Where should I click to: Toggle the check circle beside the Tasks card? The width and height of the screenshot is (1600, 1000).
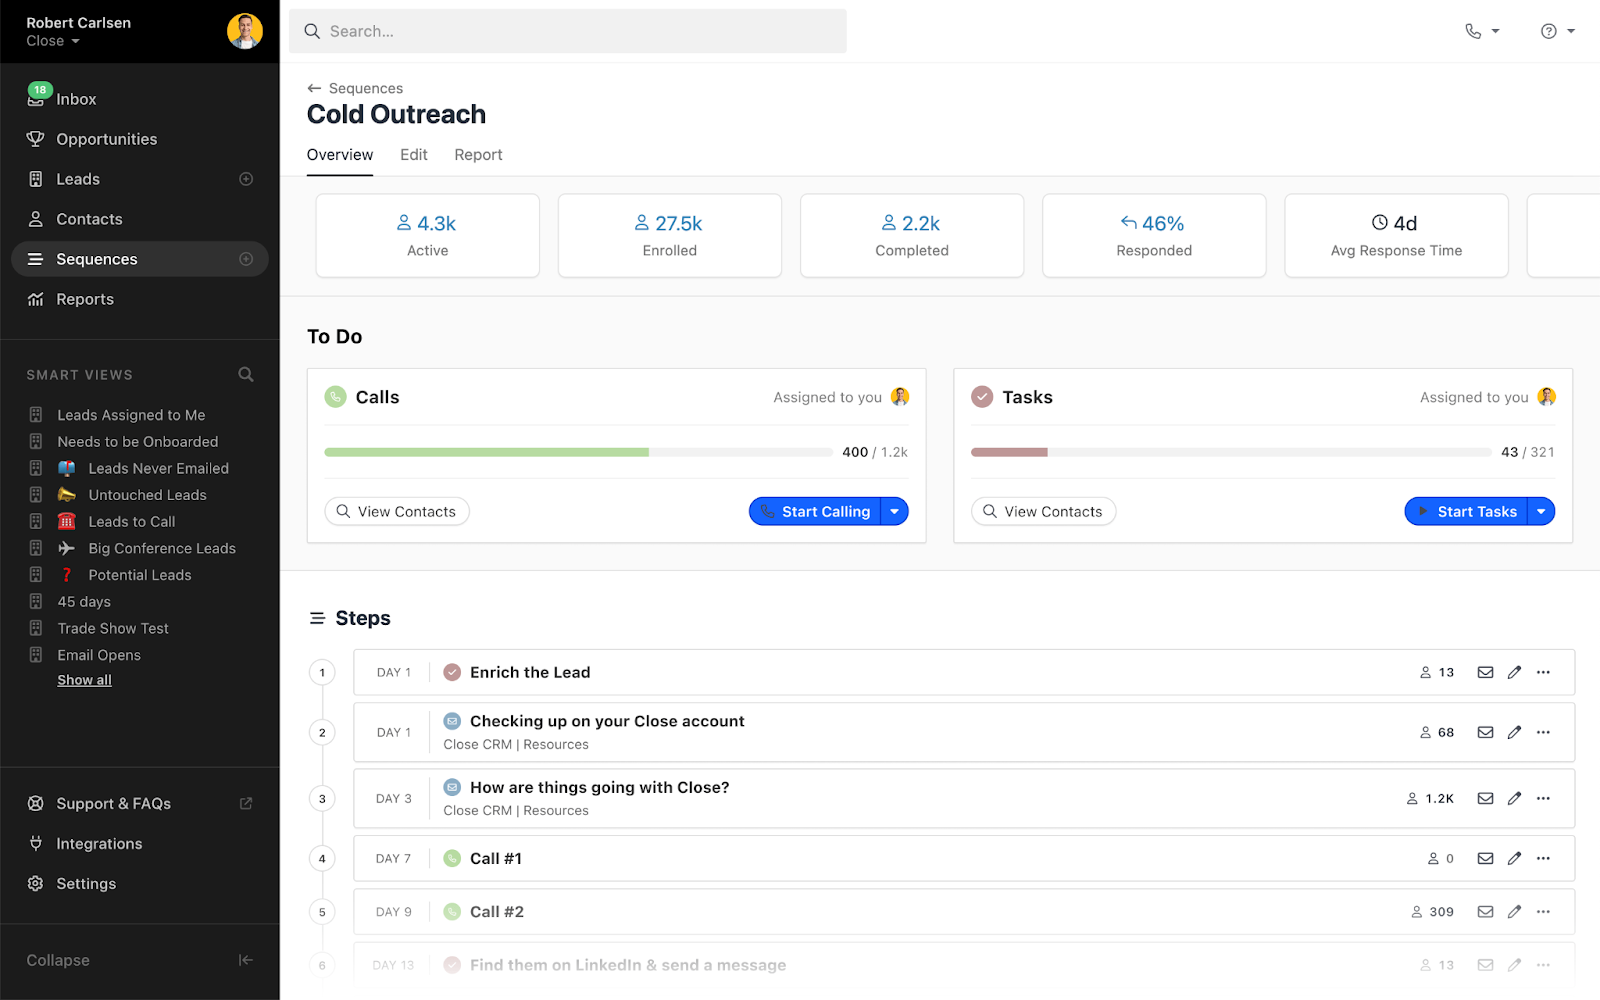[x=981, y=396]
